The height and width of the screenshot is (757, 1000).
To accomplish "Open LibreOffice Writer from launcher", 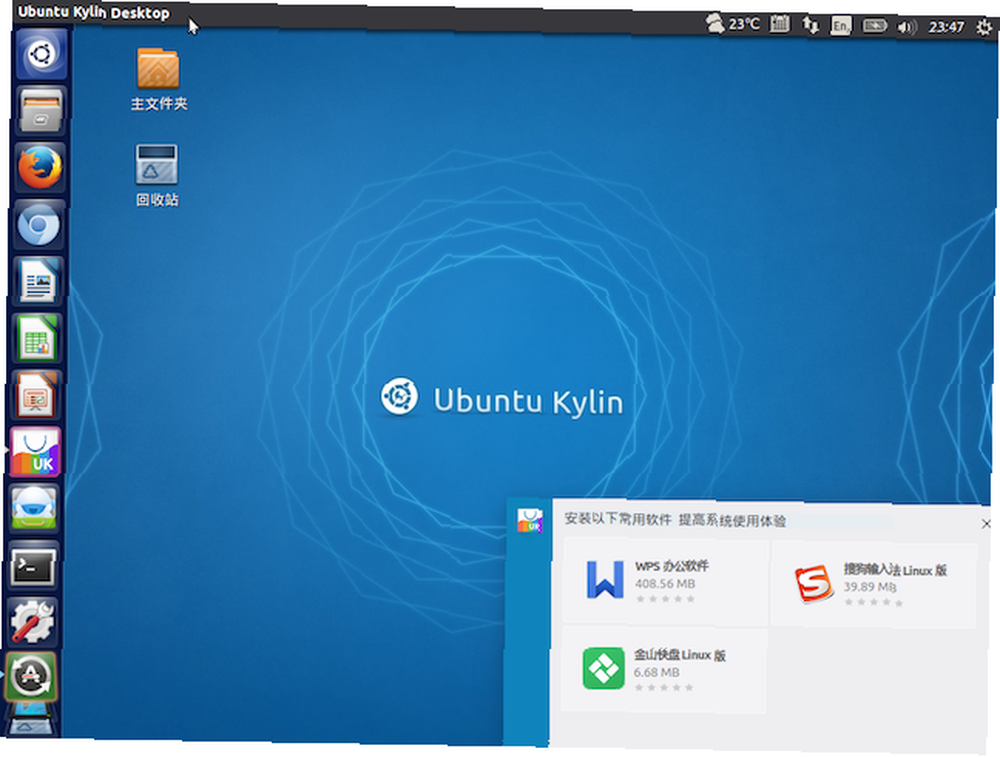I will click(38, 281).
